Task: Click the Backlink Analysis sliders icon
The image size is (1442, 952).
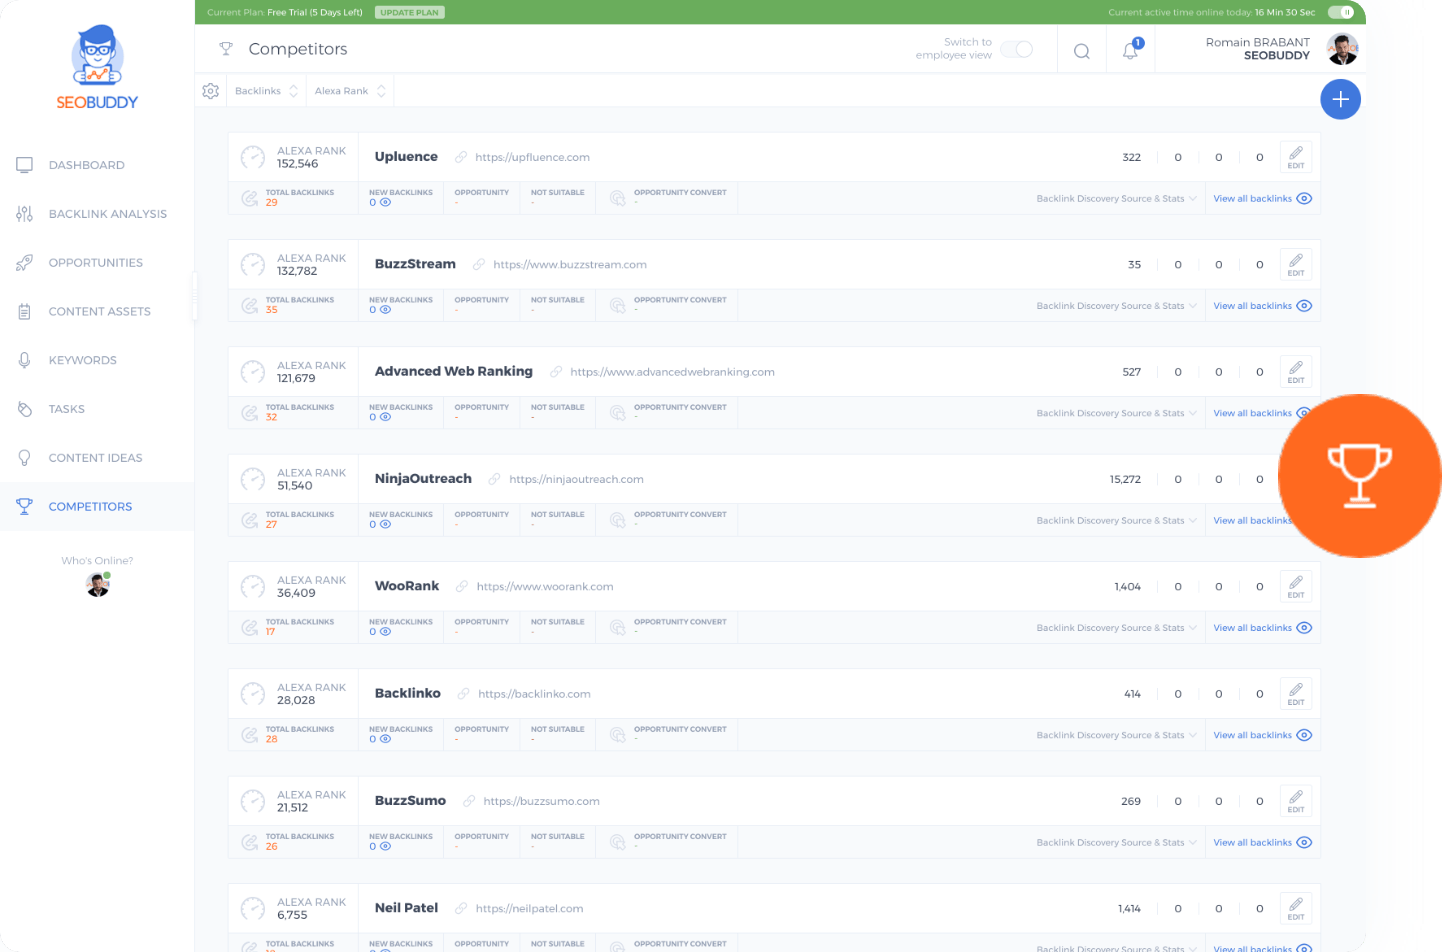Action: click(25, 214)
